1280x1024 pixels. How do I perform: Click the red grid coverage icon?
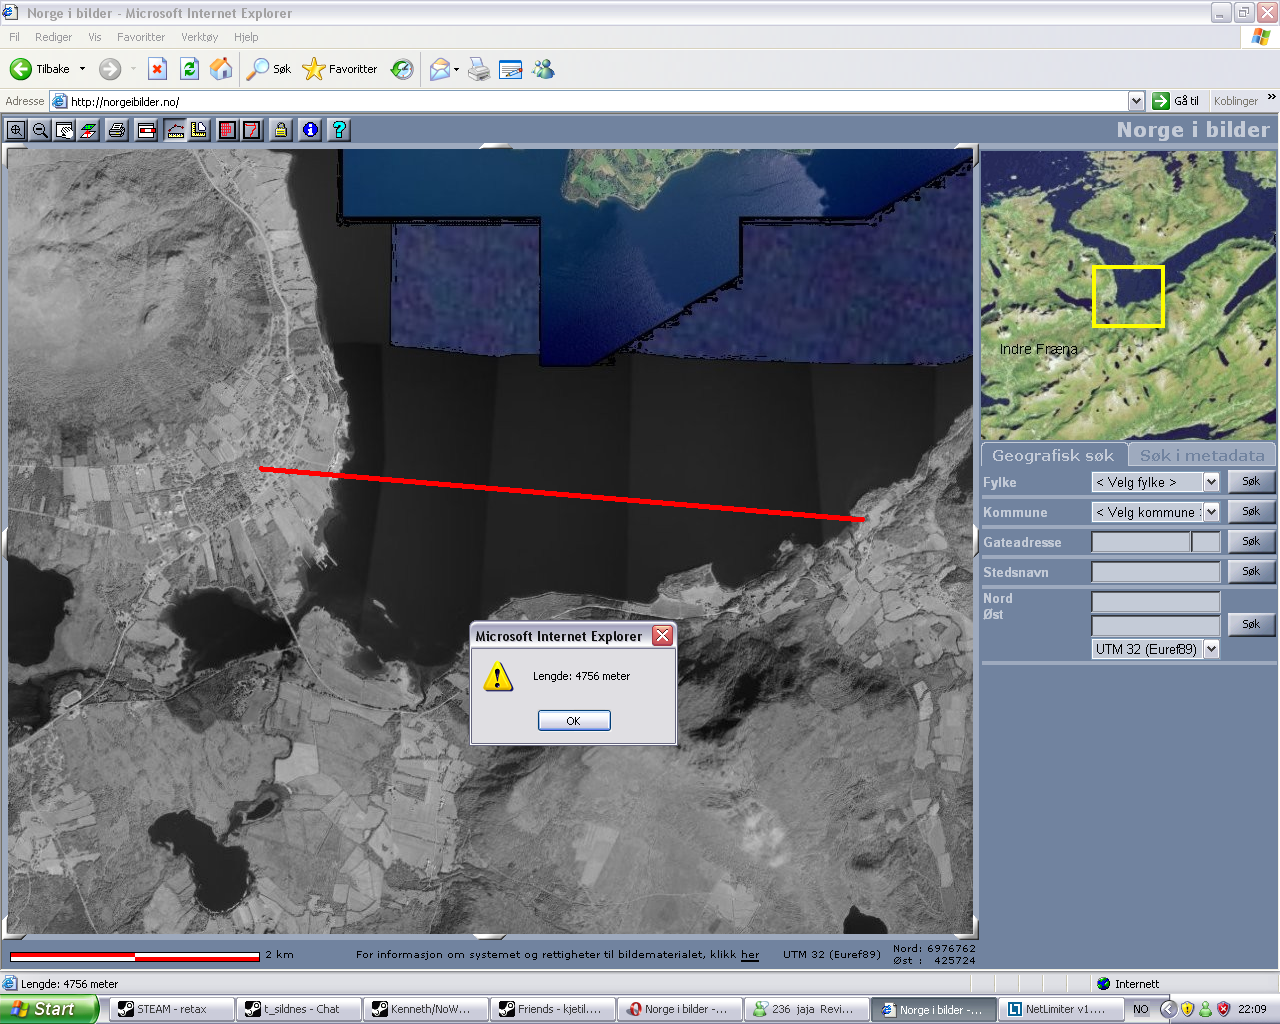click(227, 130)
